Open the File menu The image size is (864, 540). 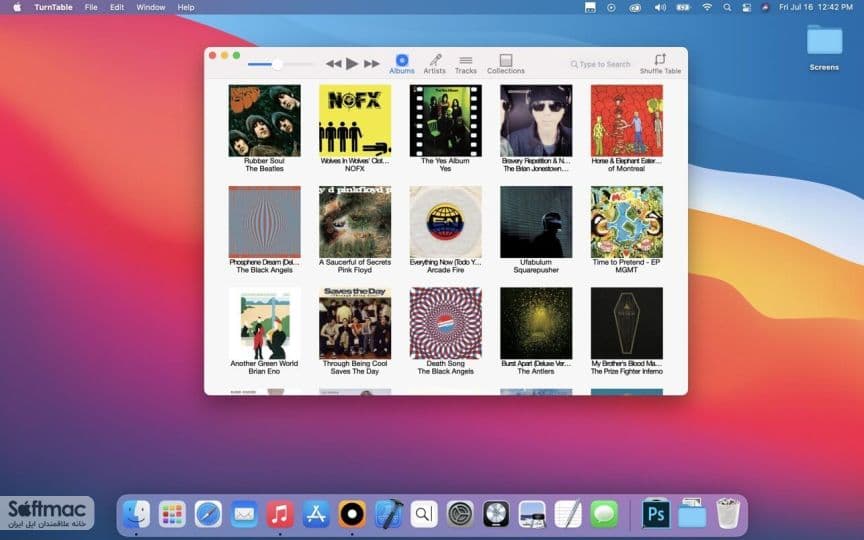tap(91, 7)
